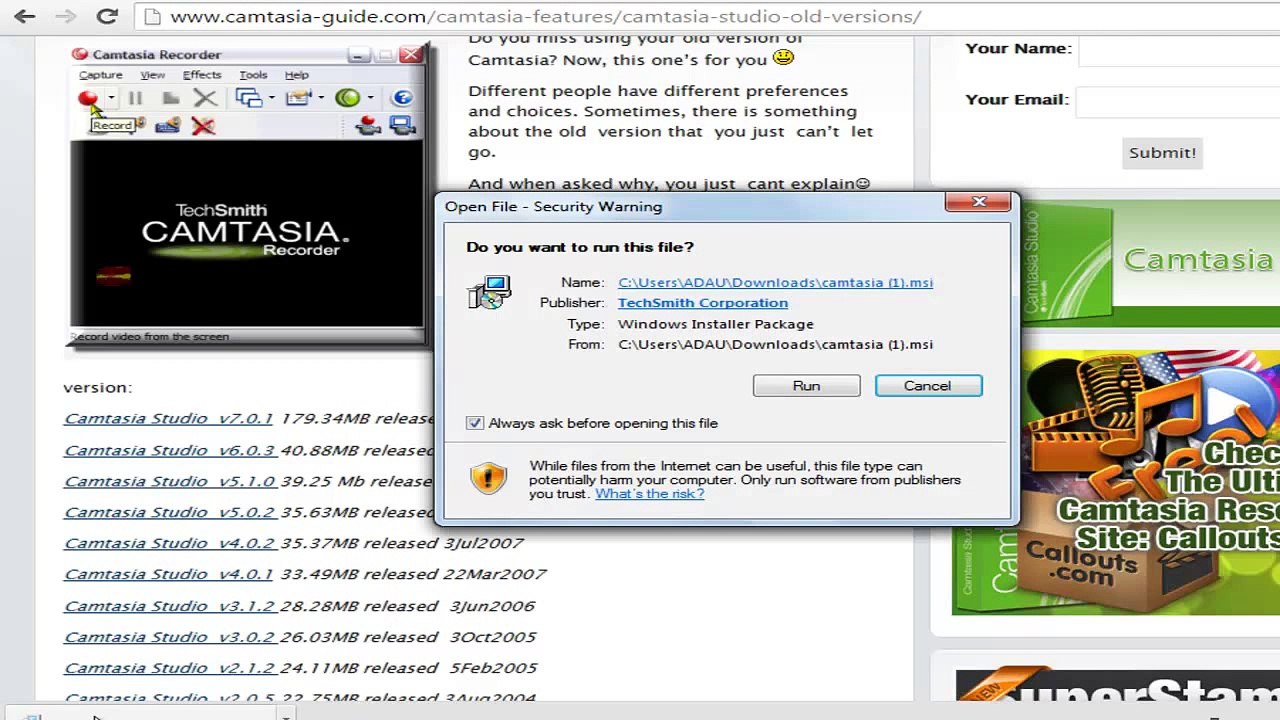Click the 'Your Name:' label

(1018, 48)
